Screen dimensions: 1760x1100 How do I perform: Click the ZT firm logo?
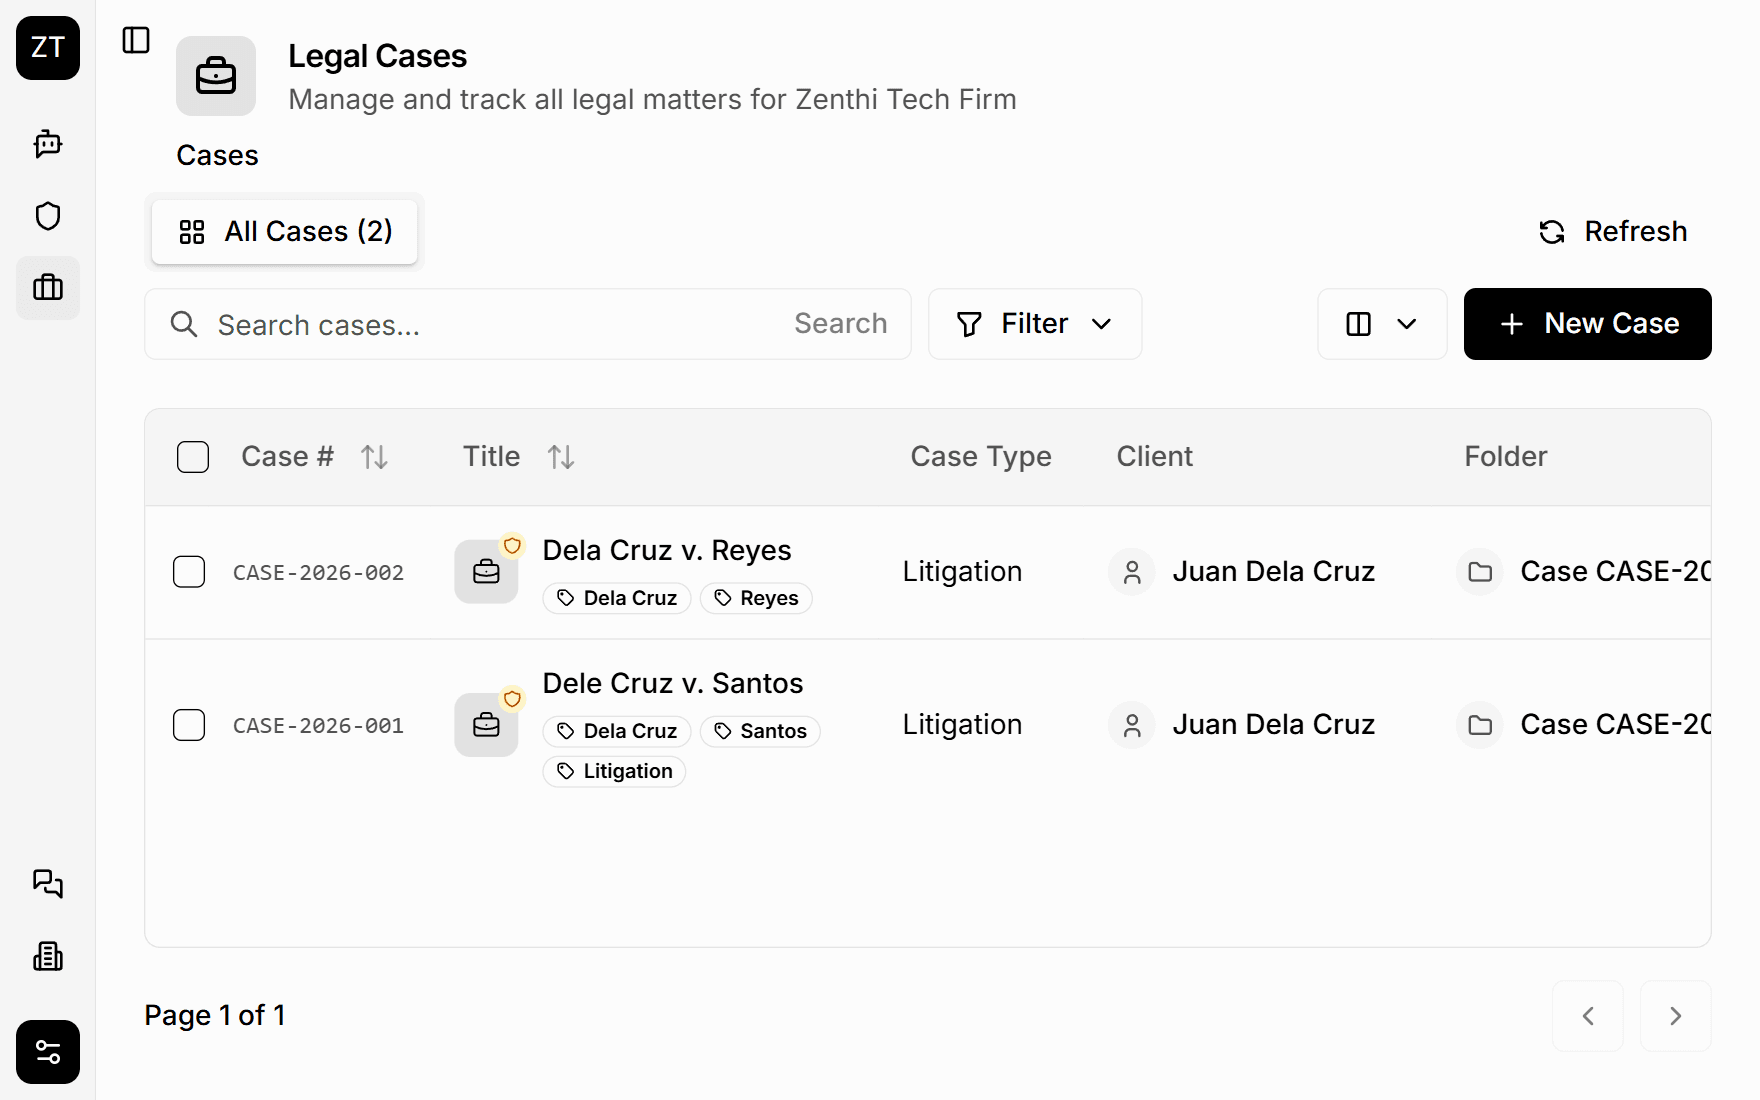48,48
